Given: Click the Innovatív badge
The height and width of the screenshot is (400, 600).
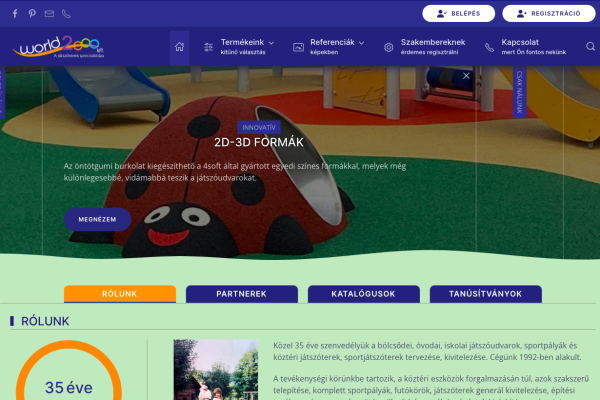Looking at the screenshot, I should click(259, 127).
